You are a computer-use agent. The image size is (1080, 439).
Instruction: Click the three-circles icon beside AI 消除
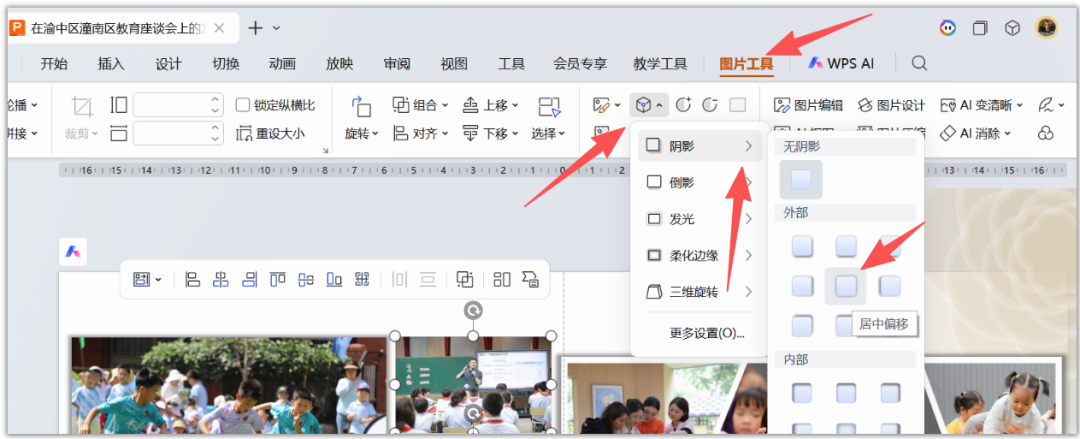[x=1046, y=133]
